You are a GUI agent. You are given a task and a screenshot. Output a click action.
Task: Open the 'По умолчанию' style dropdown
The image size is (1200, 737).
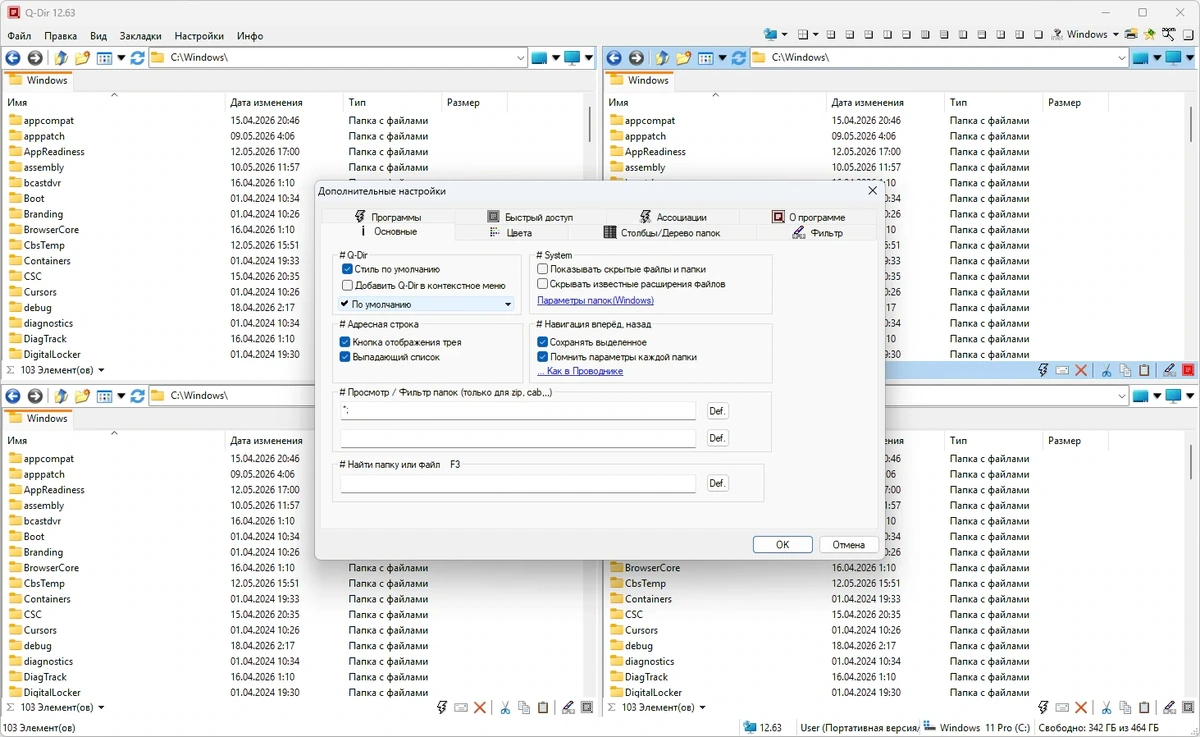click(426, 304)
